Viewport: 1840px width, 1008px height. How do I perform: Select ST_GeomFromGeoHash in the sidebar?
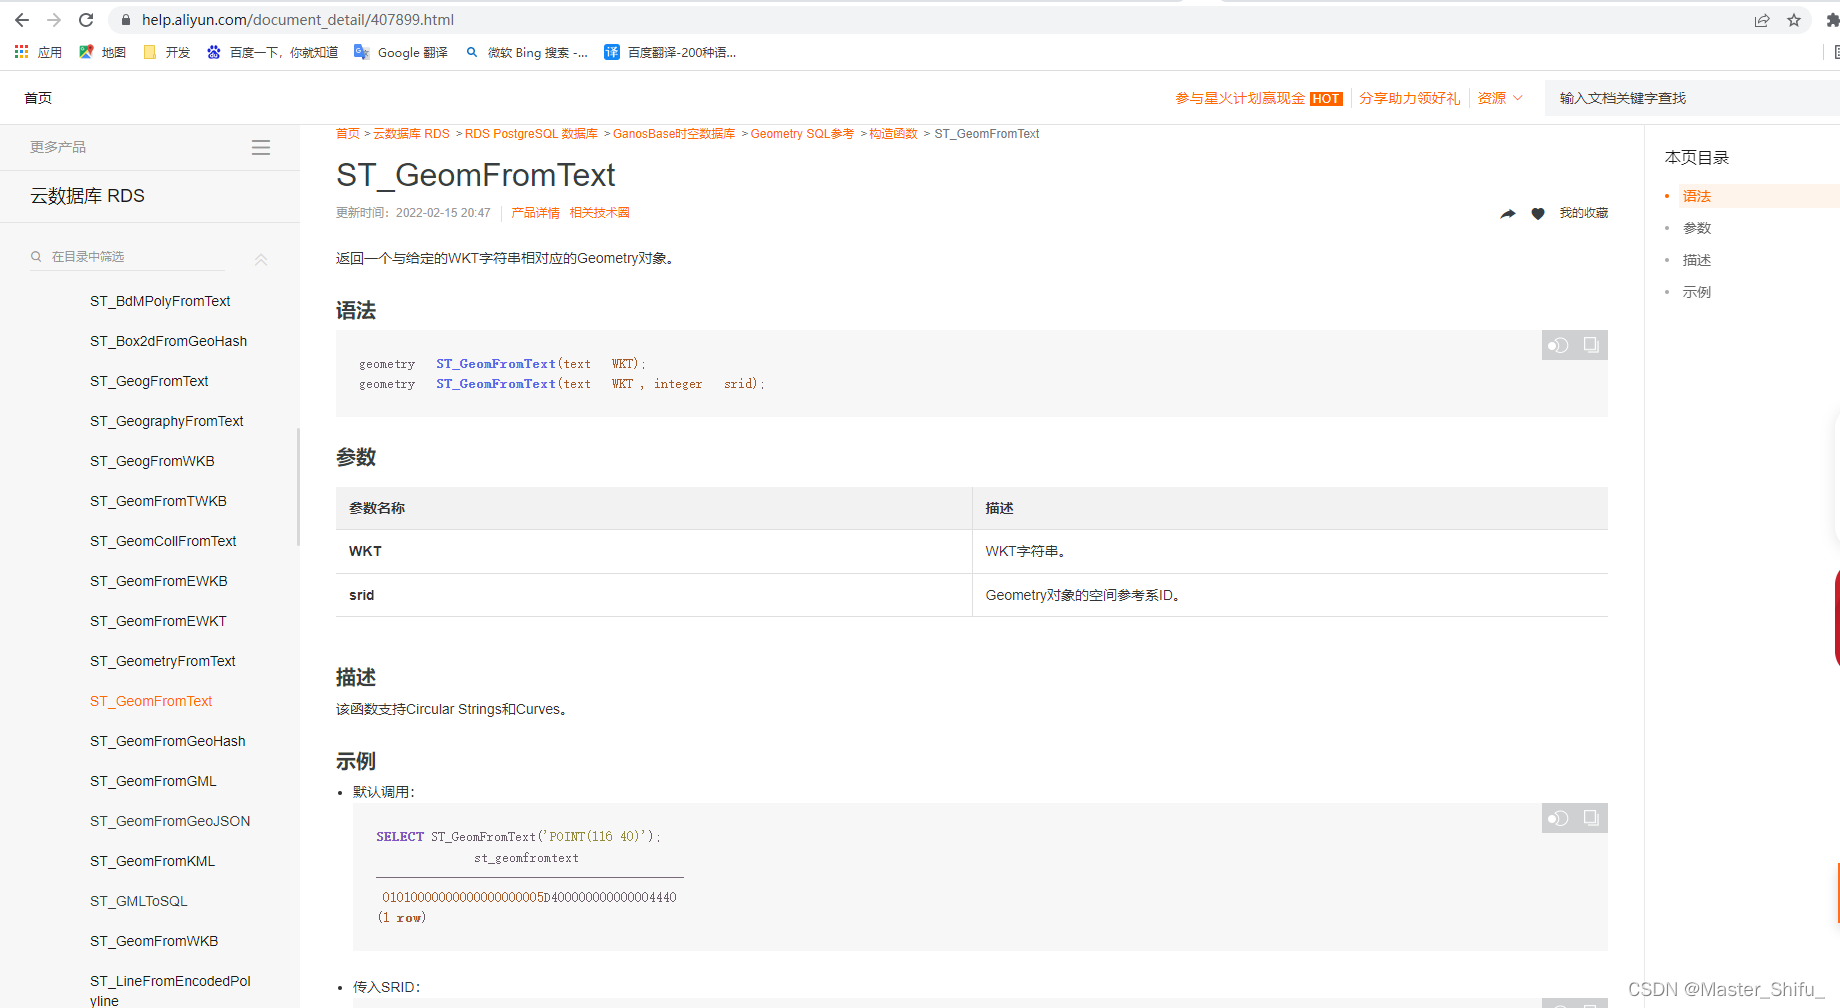coord(168,741)
